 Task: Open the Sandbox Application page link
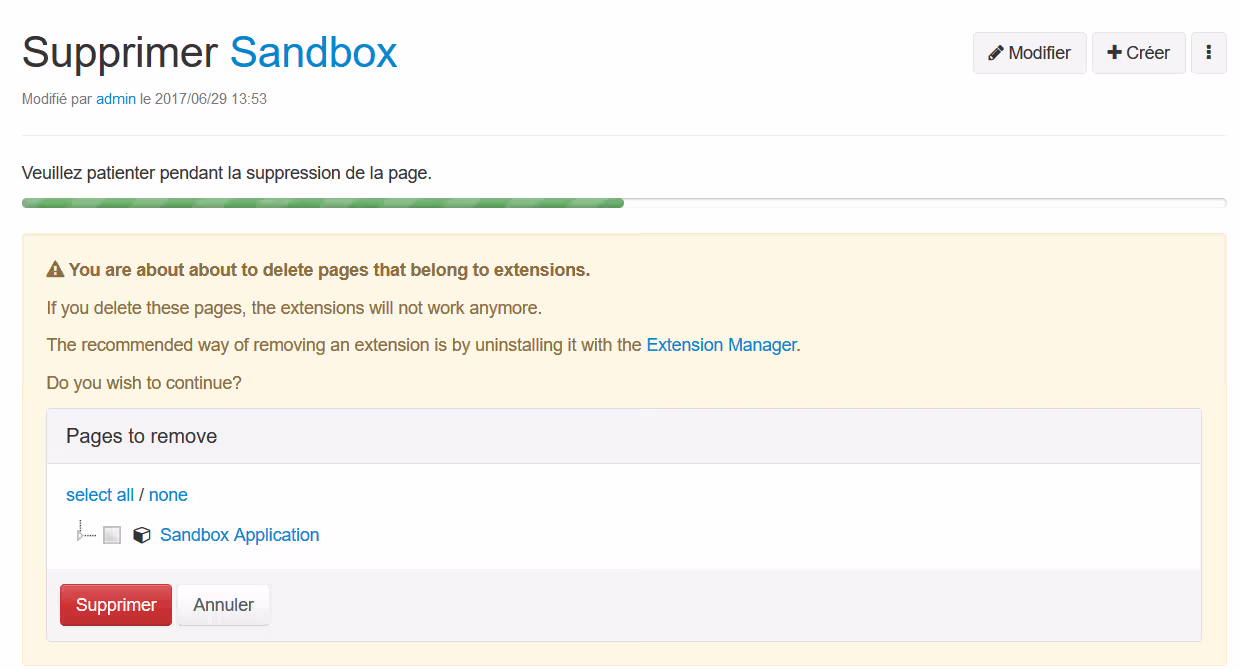[x=239, y=535]
